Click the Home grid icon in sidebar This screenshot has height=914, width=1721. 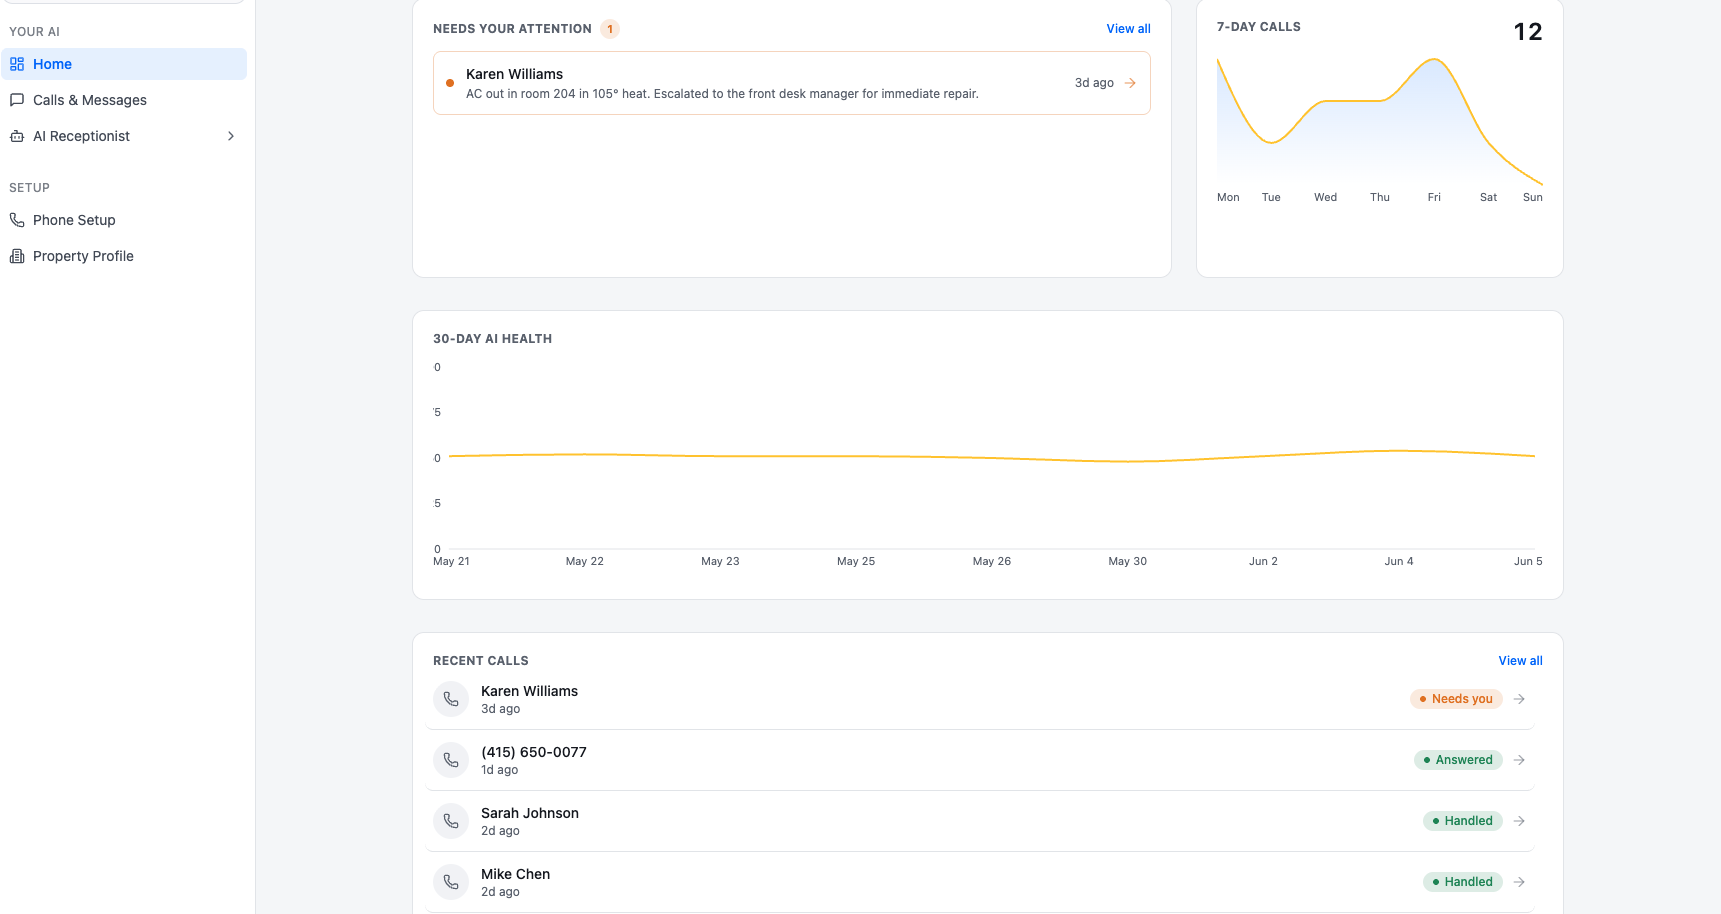tap(17, 64)
